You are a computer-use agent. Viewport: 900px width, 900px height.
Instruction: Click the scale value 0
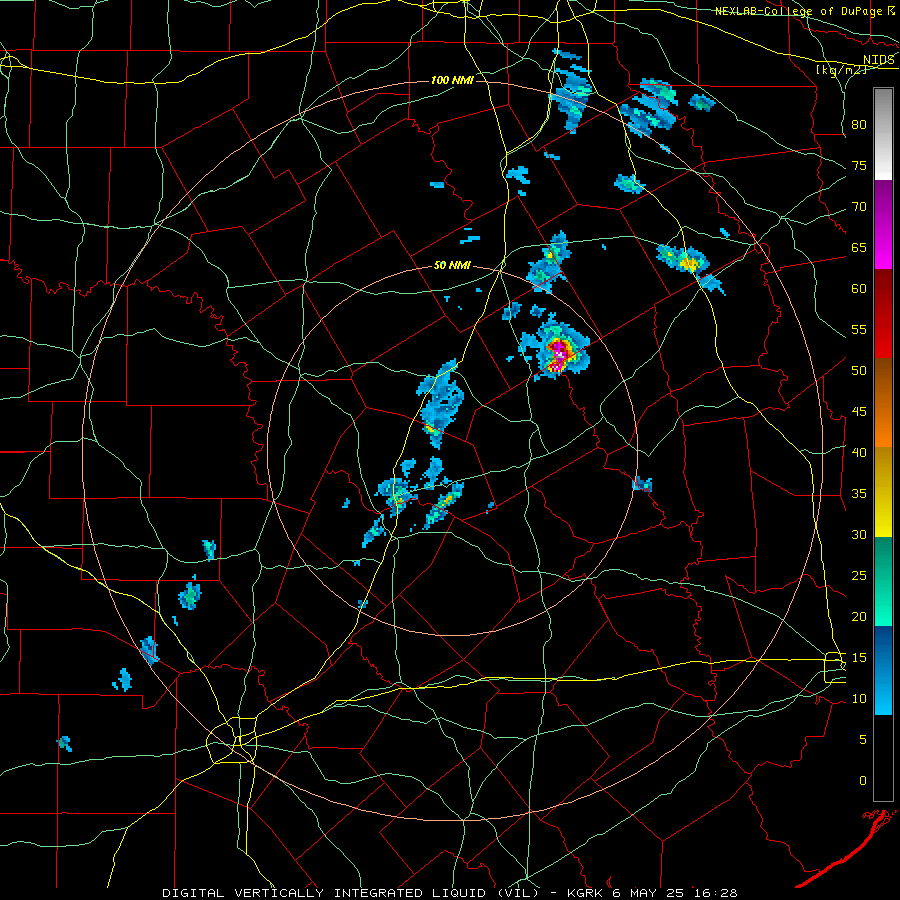point(863,781)
